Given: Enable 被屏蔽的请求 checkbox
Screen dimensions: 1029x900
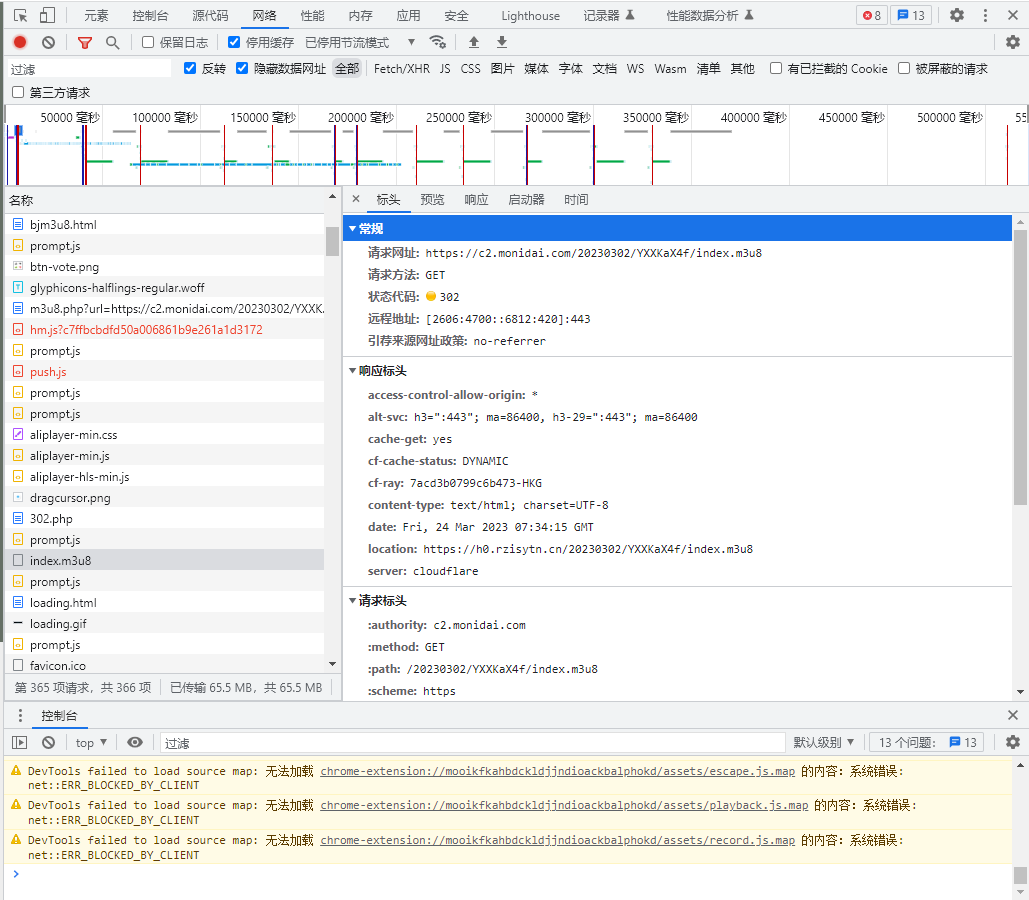Looking at the screenshot, I should pyautogui.click(x=904, y=68).
